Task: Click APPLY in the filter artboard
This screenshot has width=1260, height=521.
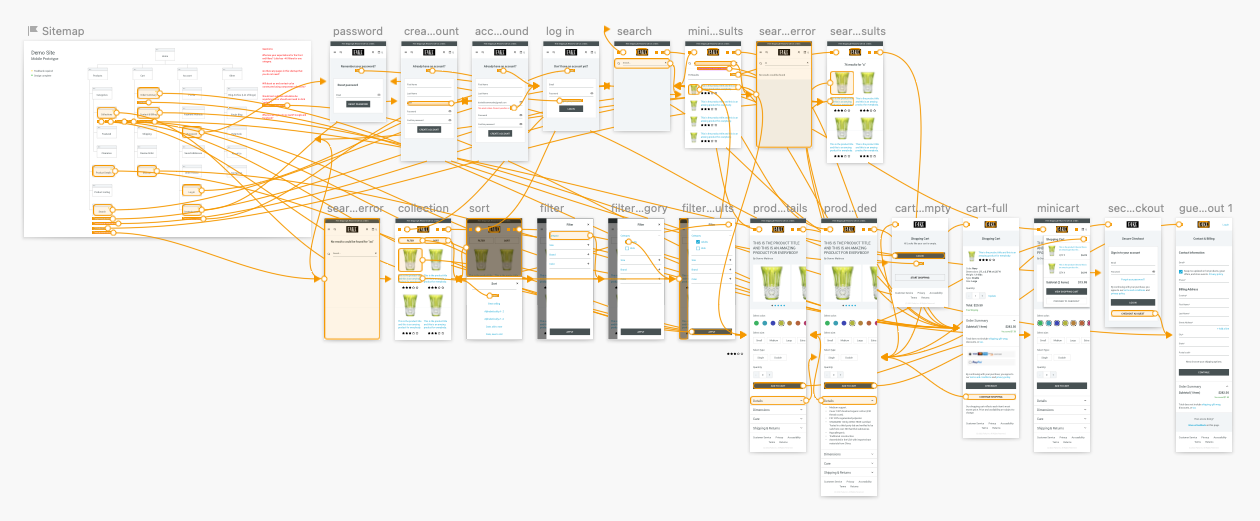Action: click(x=569, y=332)
